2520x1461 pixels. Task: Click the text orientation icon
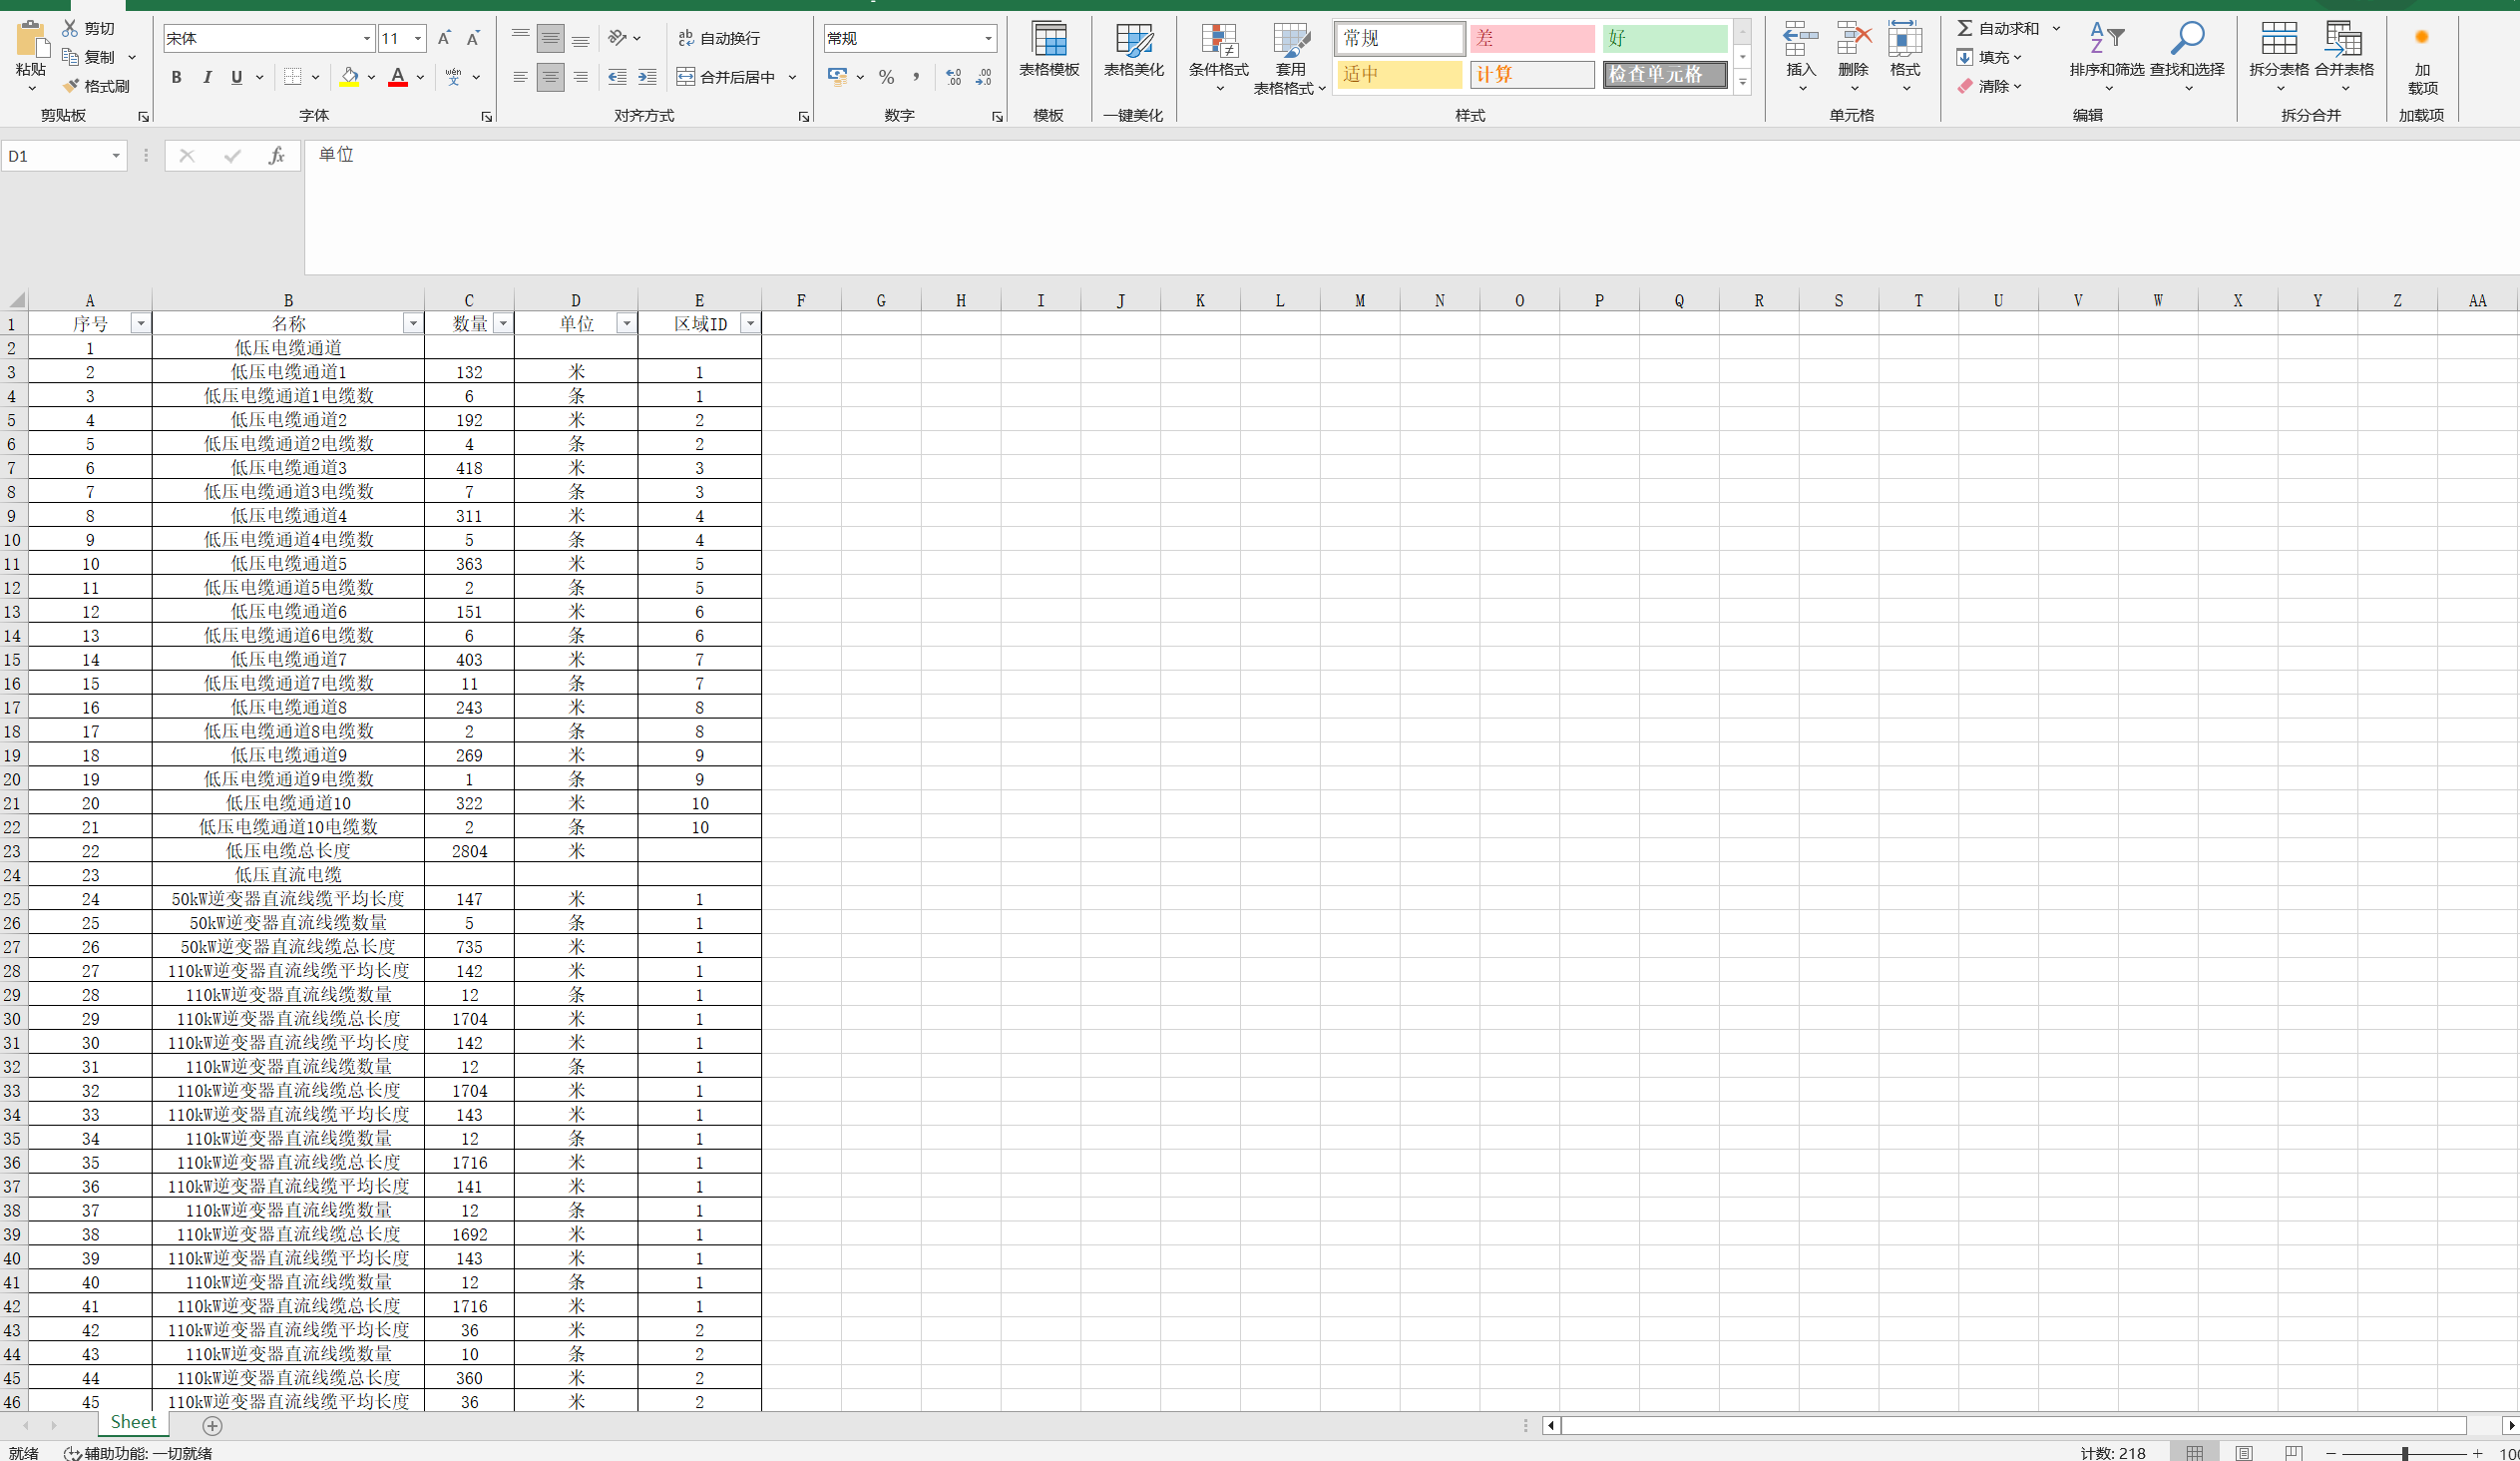tap(618, 38)
